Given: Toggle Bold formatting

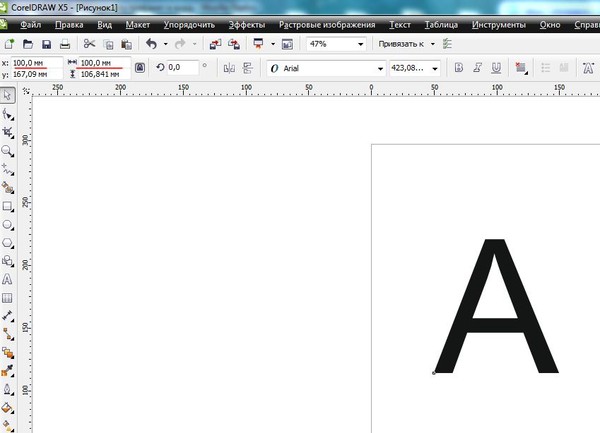Looking at the screenshot, I should pos(458,68).
